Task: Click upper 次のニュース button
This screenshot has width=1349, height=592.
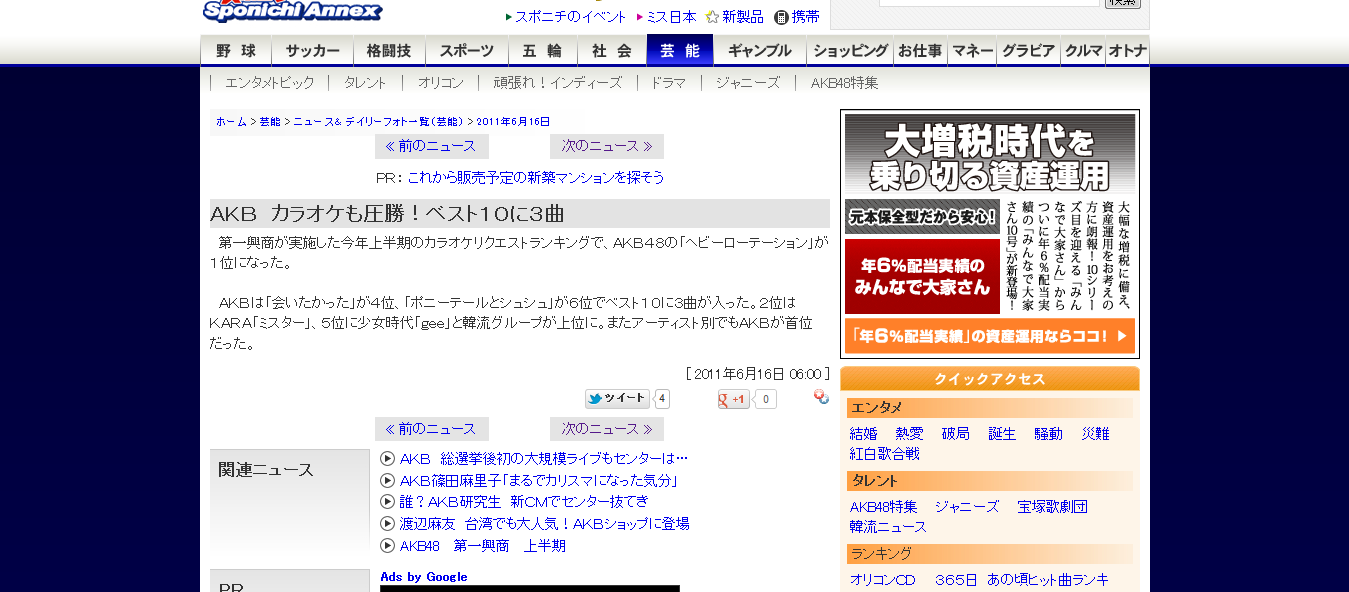Action: point(607,146)
